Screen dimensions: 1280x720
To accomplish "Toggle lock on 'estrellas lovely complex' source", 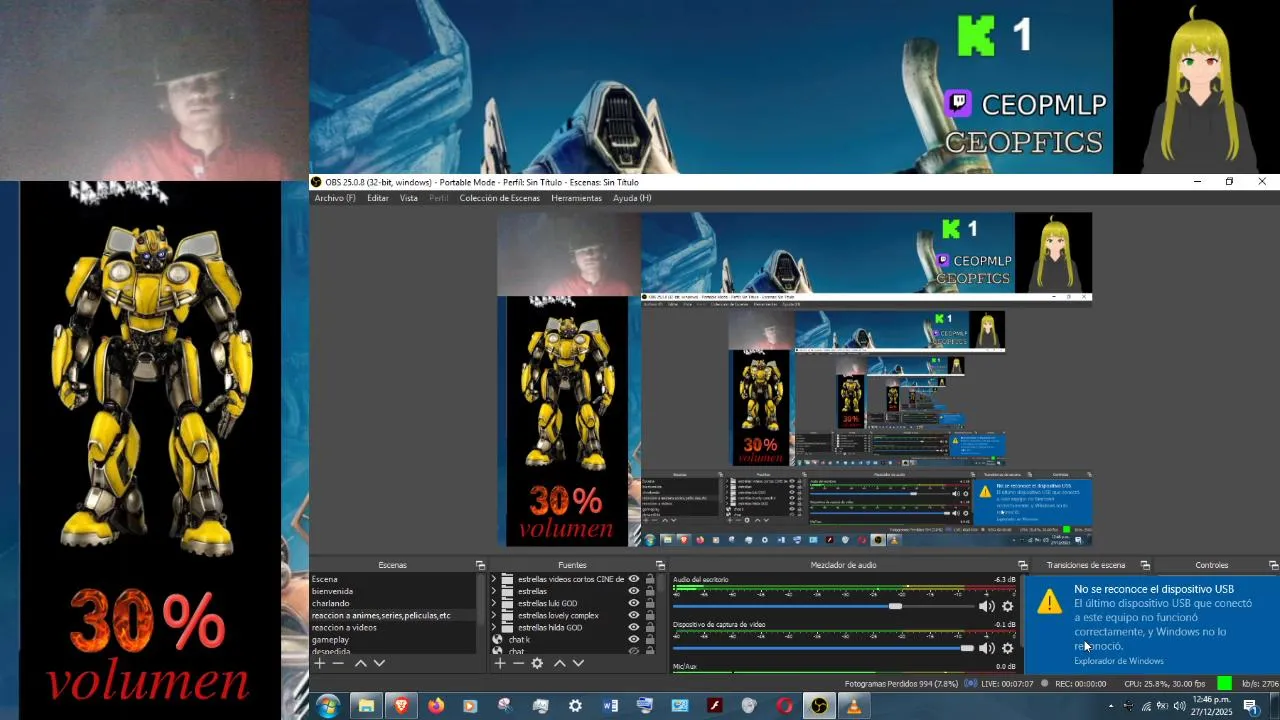I will click(650, 615).
